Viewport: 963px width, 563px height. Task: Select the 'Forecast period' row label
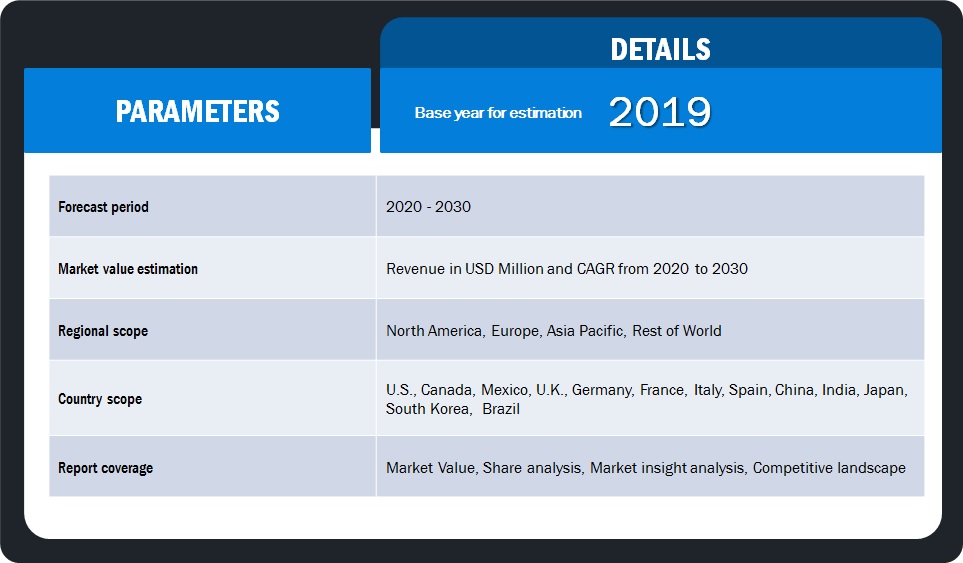(x=103, y=207)
